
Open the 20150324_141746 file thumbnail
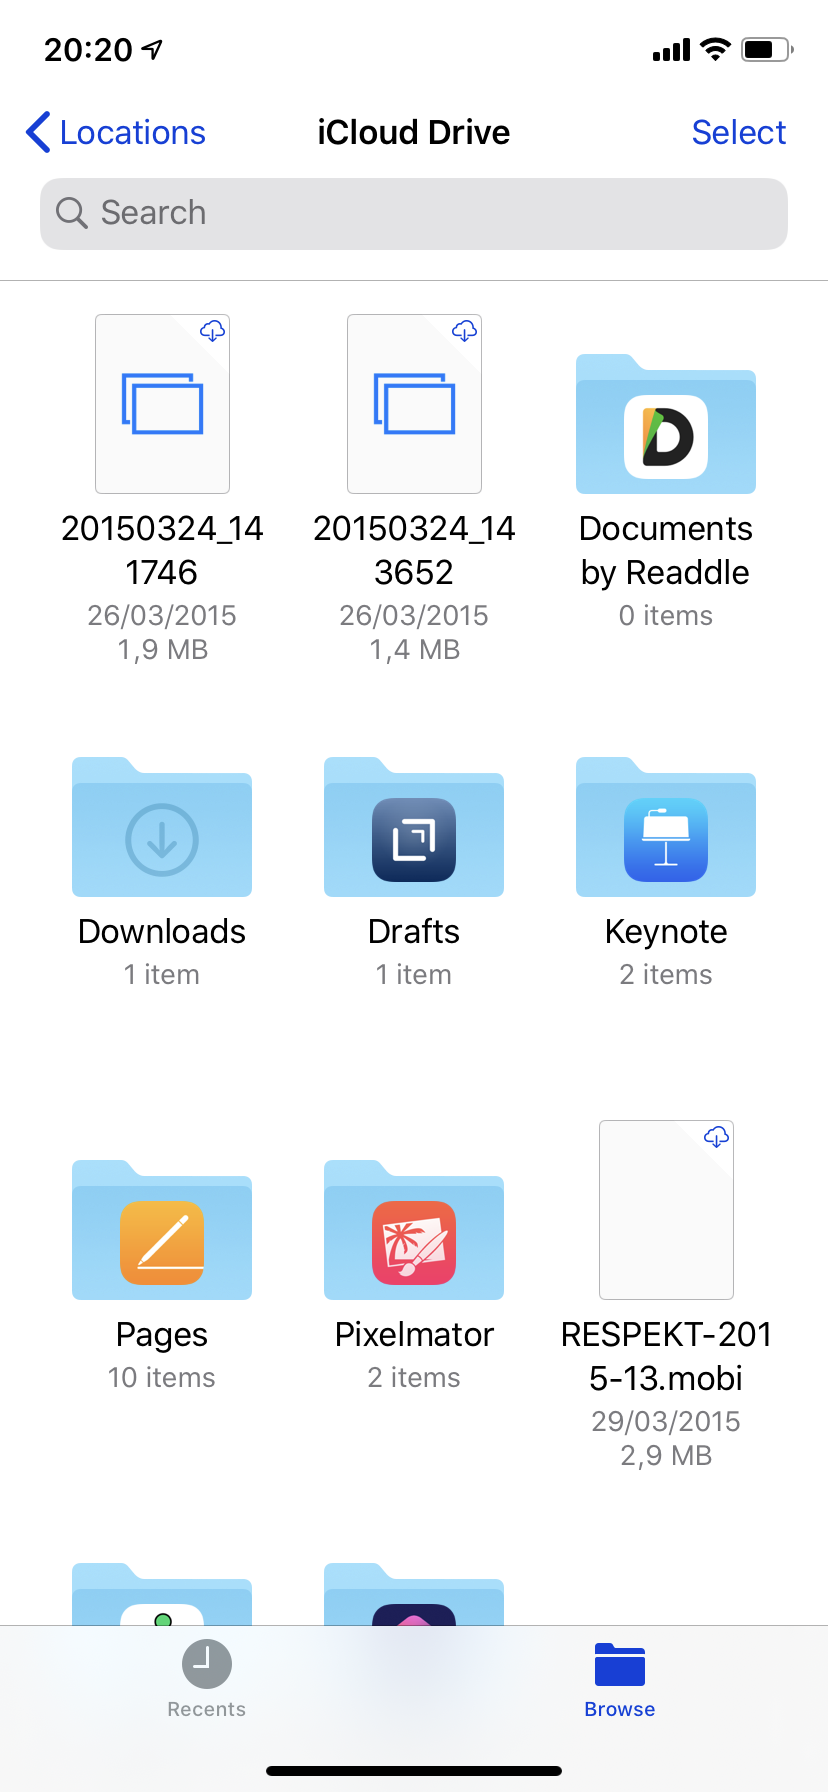(162, 404)
